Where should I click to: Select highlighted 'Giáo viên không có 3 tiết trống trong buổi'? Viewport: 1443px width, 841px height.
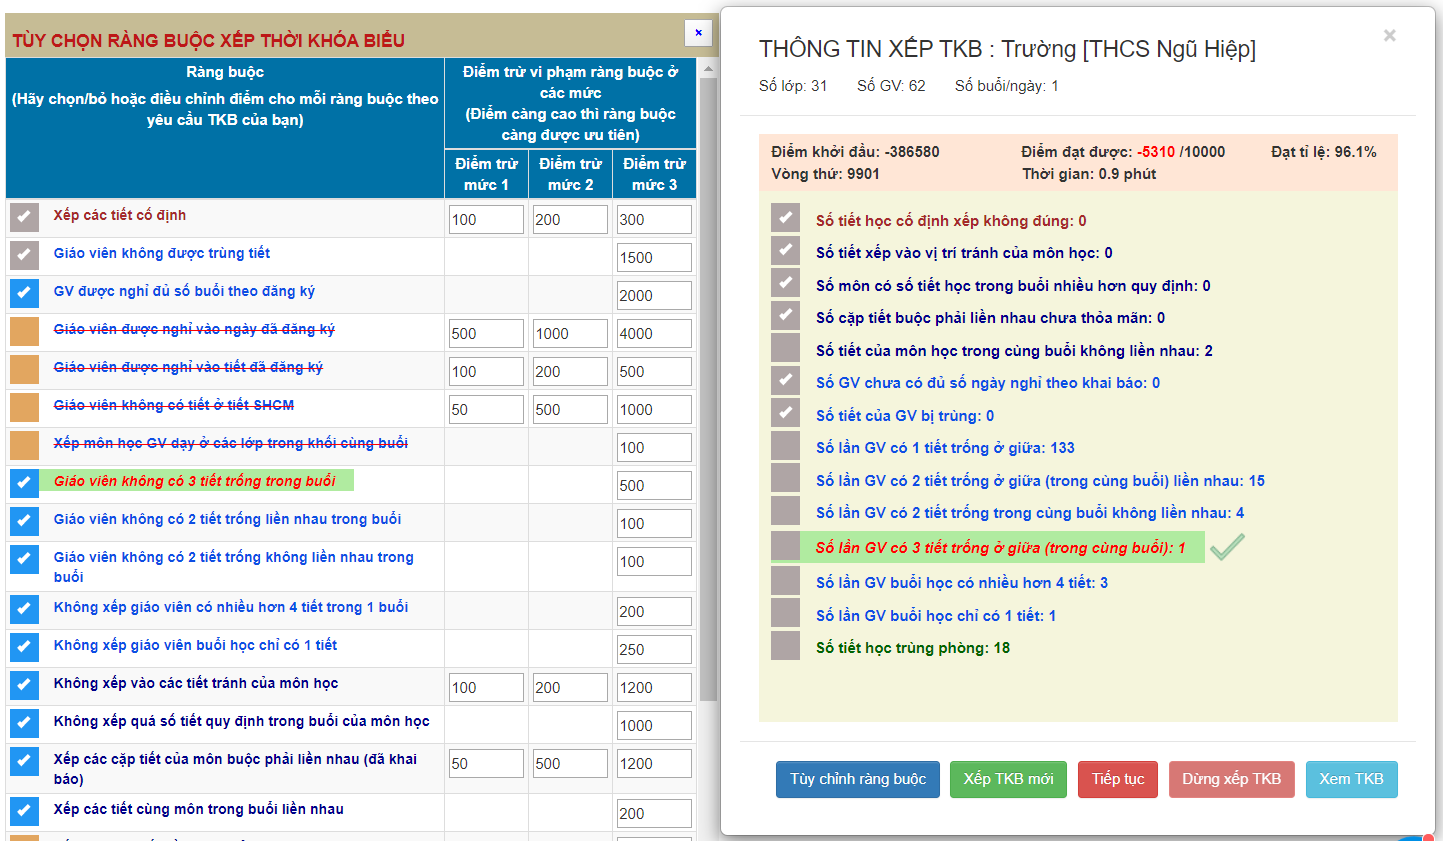(x=195, y=481)
